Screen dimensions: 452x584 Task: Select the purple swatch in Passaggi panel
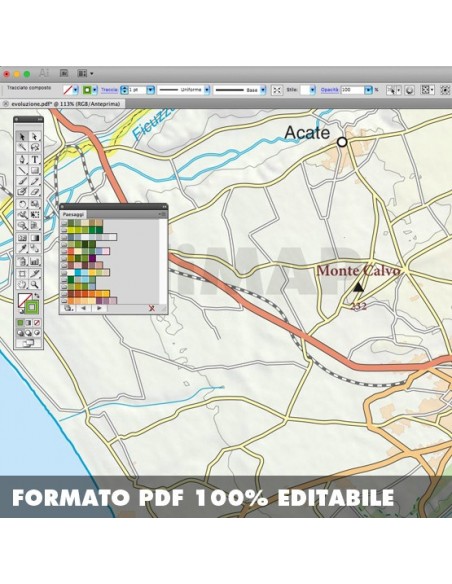pyautogui.click(x=92, y=258)
